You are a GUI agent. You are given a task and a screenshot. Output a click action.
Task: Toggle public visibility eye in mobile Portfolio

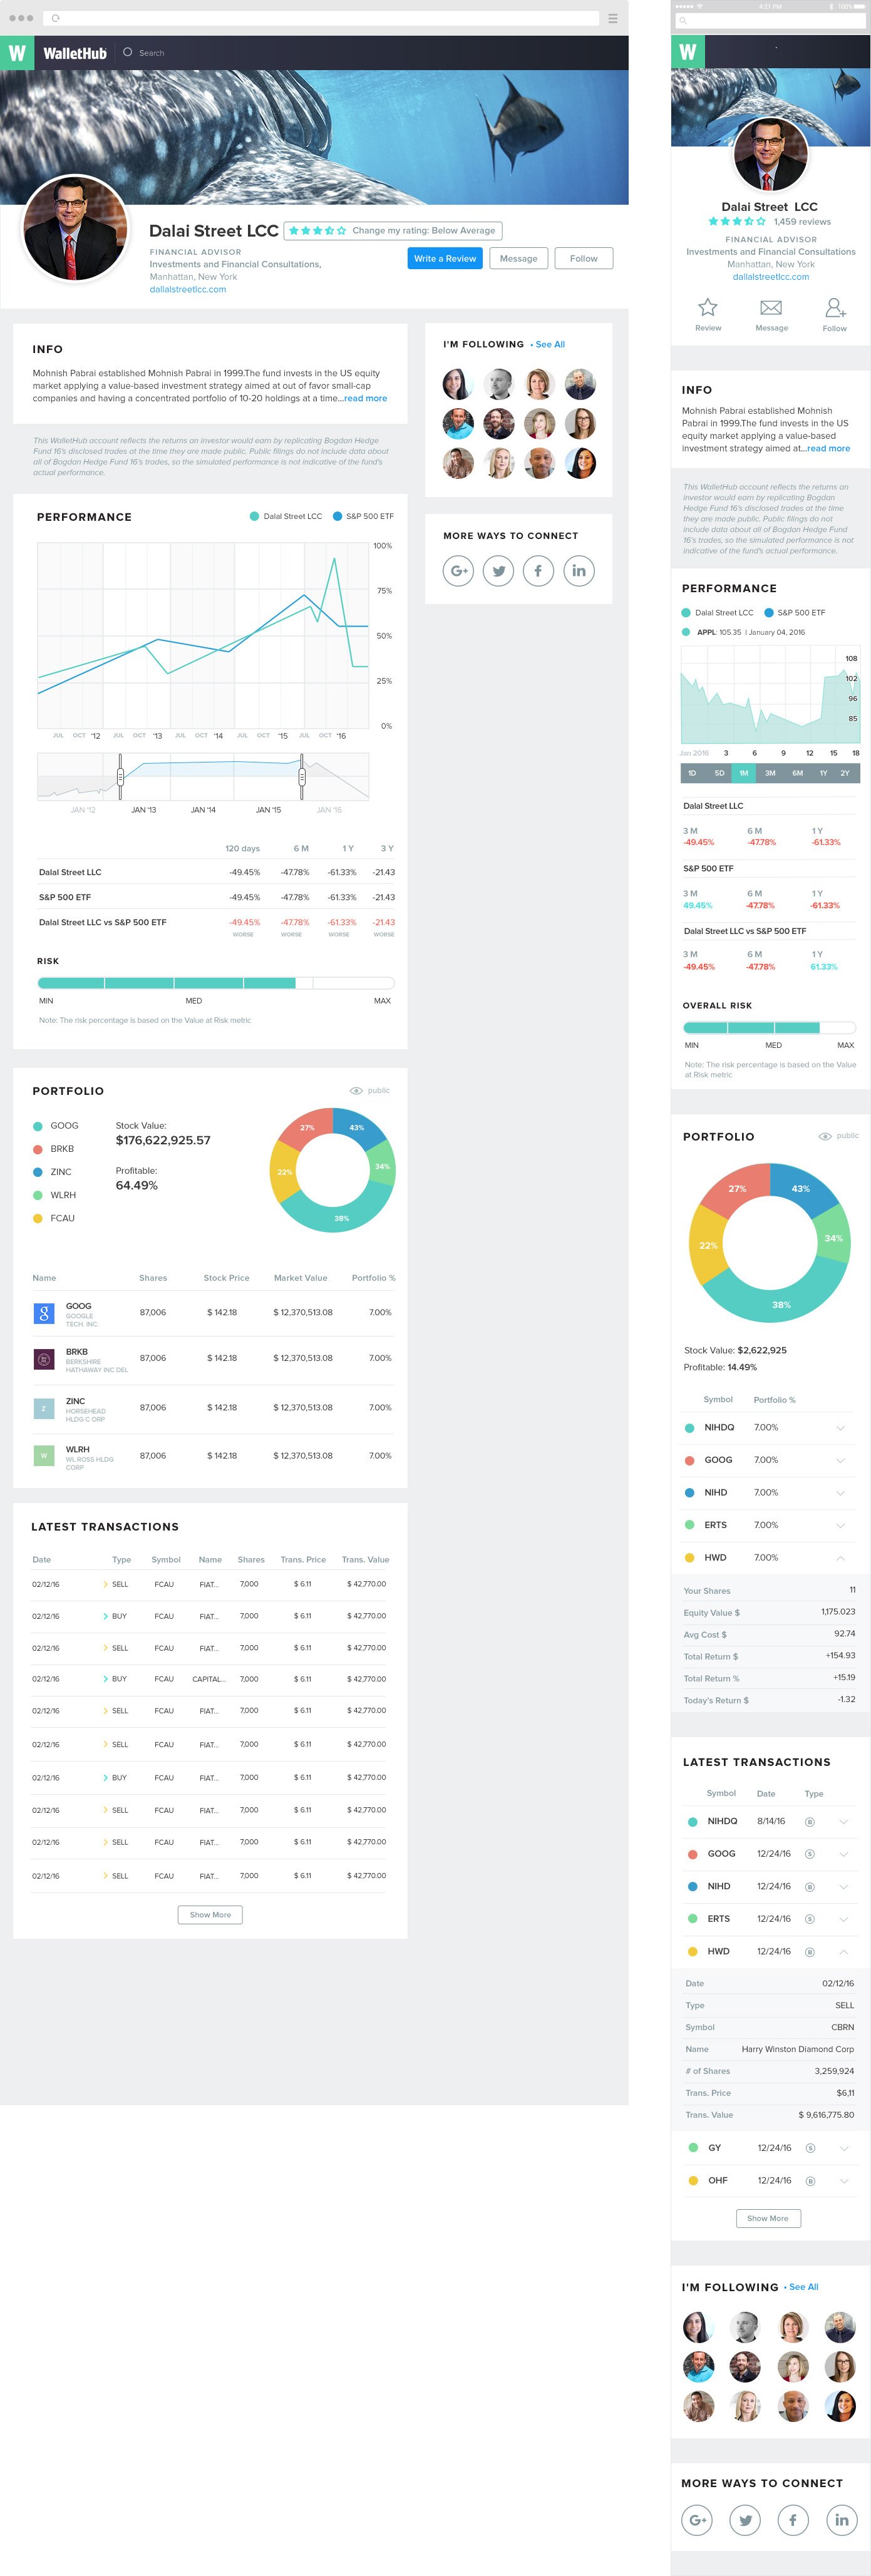(825, 1136)
